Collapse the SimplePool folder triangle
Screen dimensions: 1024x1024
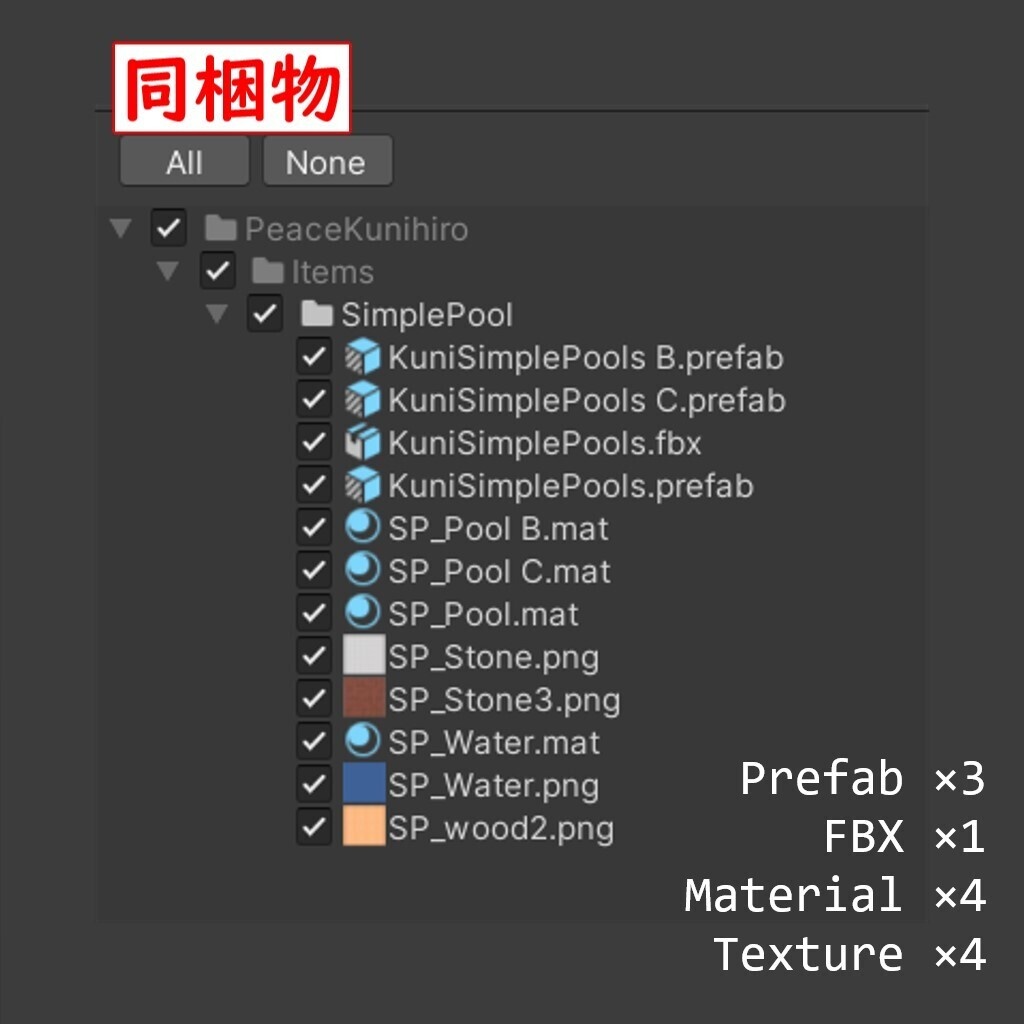pos(217,313)
